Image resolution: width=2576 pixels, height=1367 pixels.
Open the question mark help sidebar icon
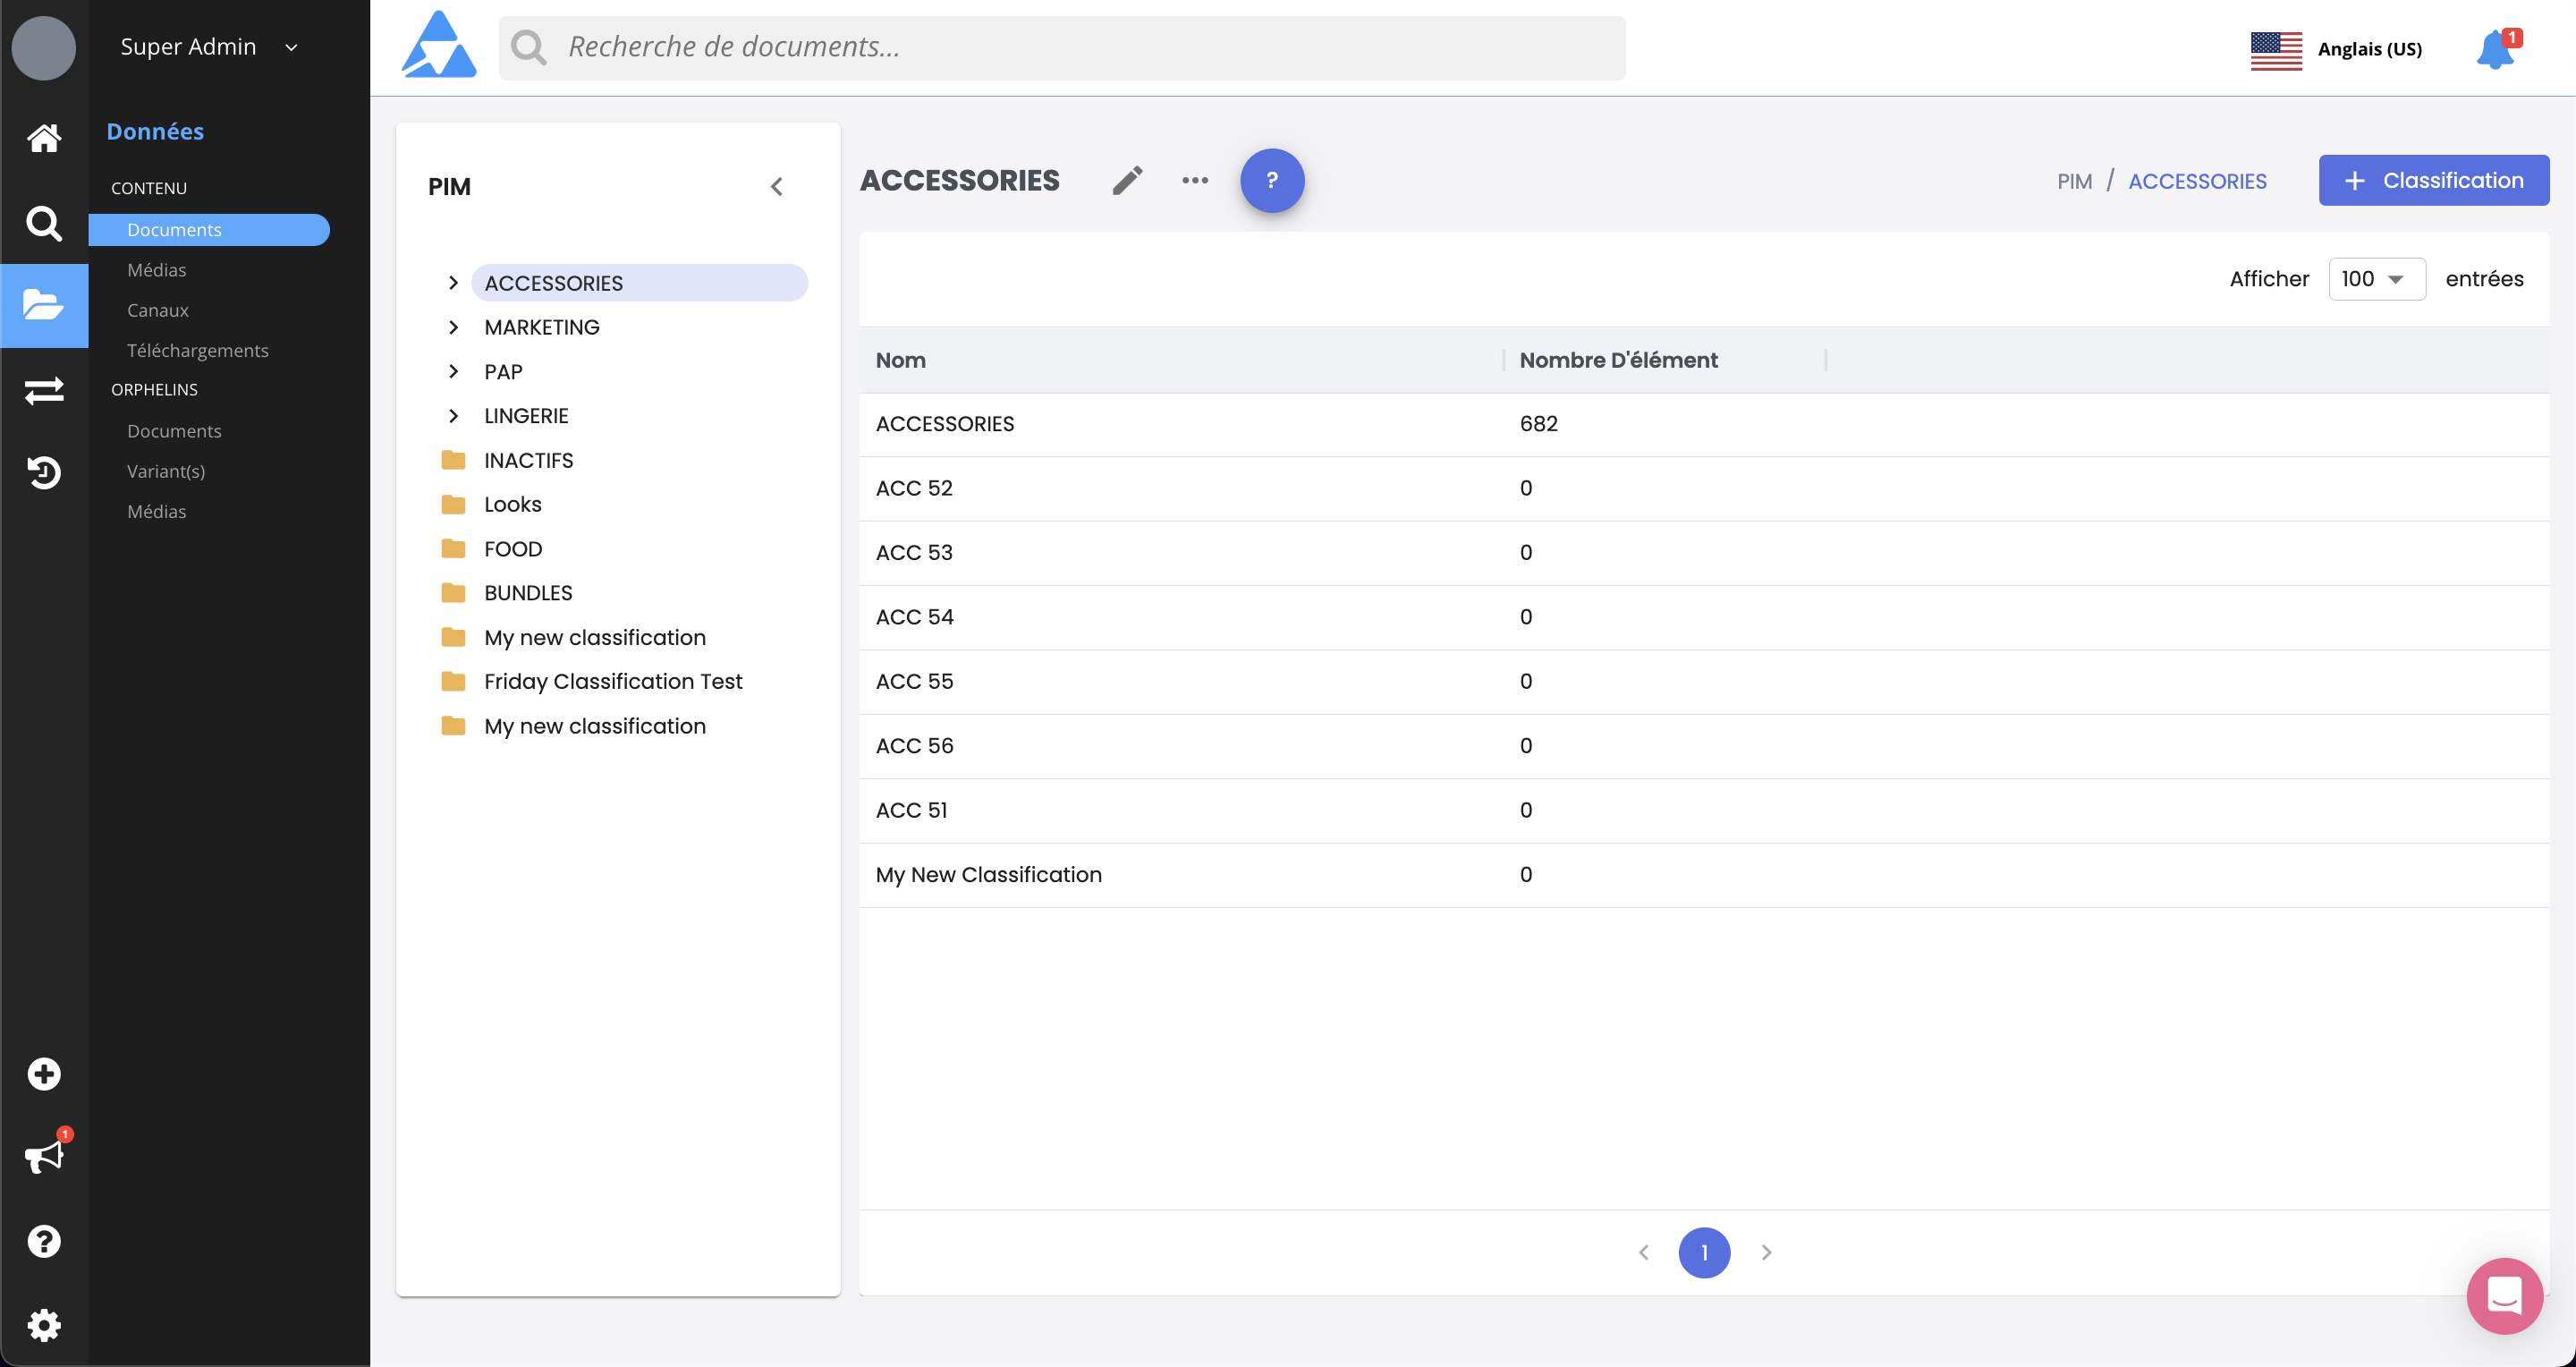coord(44,1241)
